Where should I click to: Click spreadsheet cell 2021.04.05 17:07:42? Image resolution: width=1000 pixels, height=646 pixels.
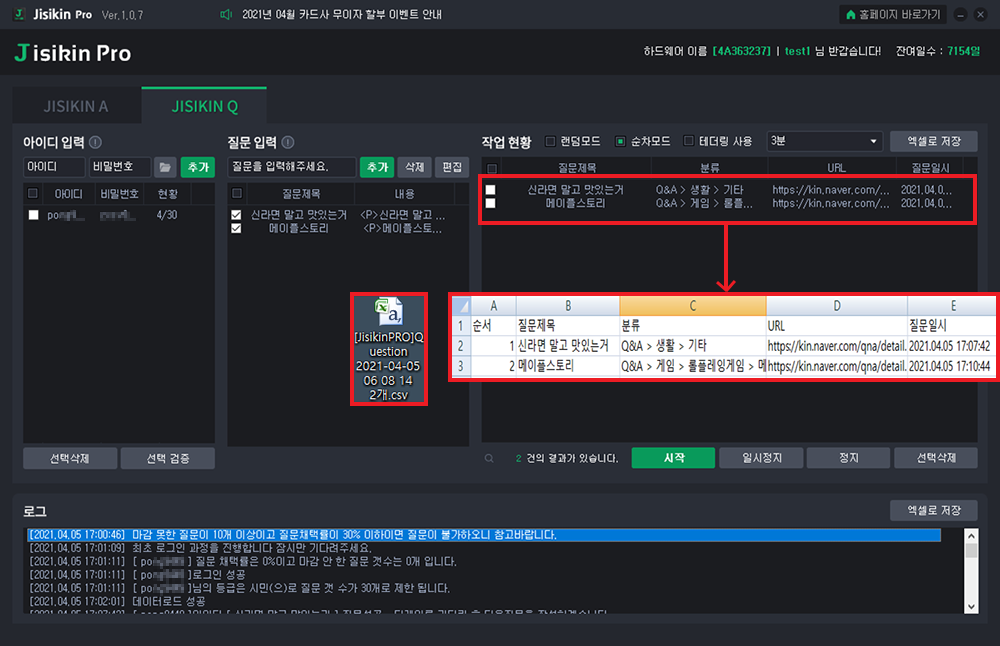[950, 346]
